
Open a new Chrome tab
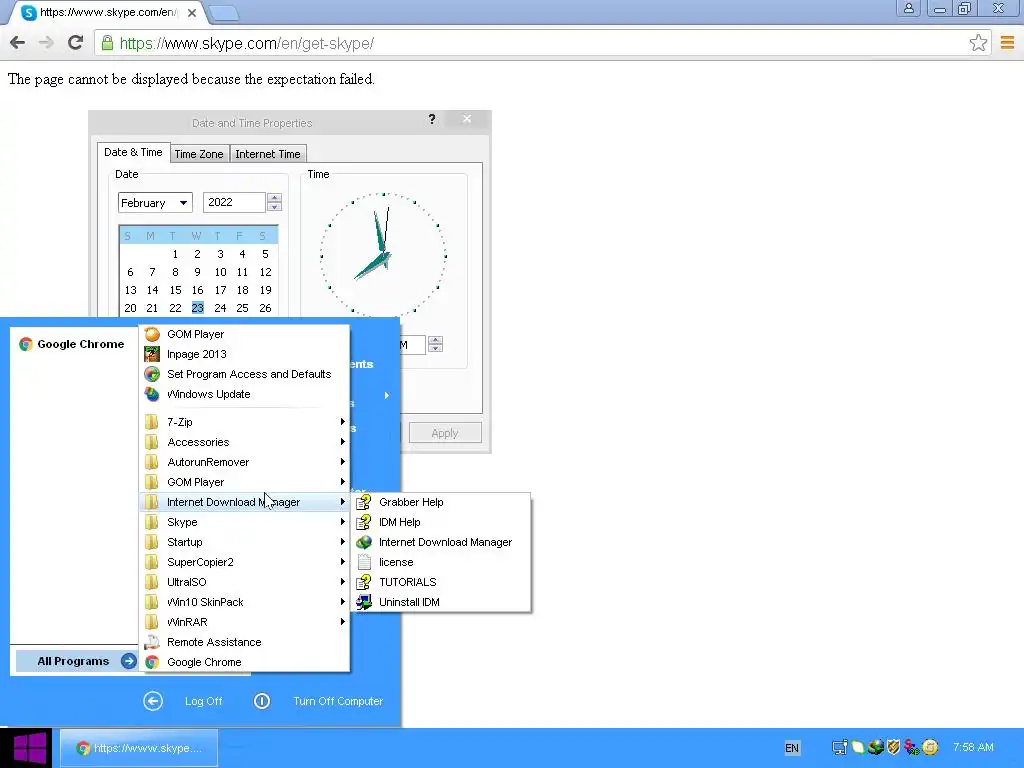pos(224,13)
